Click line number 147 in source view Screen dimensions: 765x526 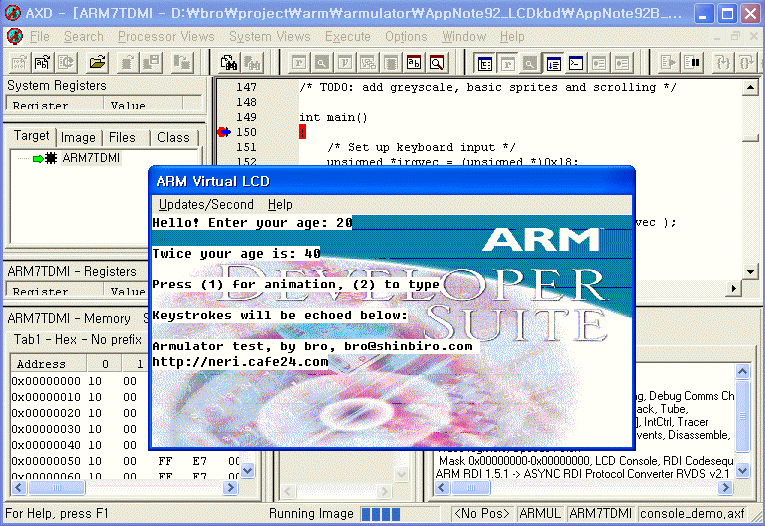[x=246, y=87]
